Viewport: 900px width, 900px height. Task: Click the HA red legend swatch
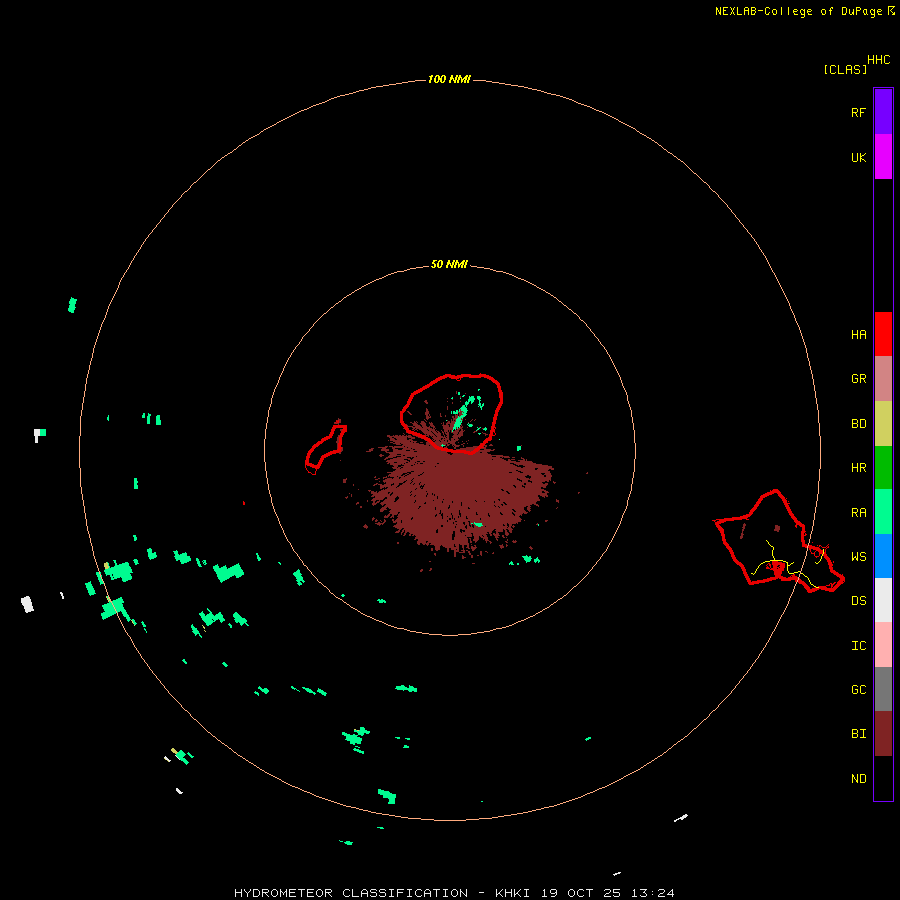coord(883,334)
